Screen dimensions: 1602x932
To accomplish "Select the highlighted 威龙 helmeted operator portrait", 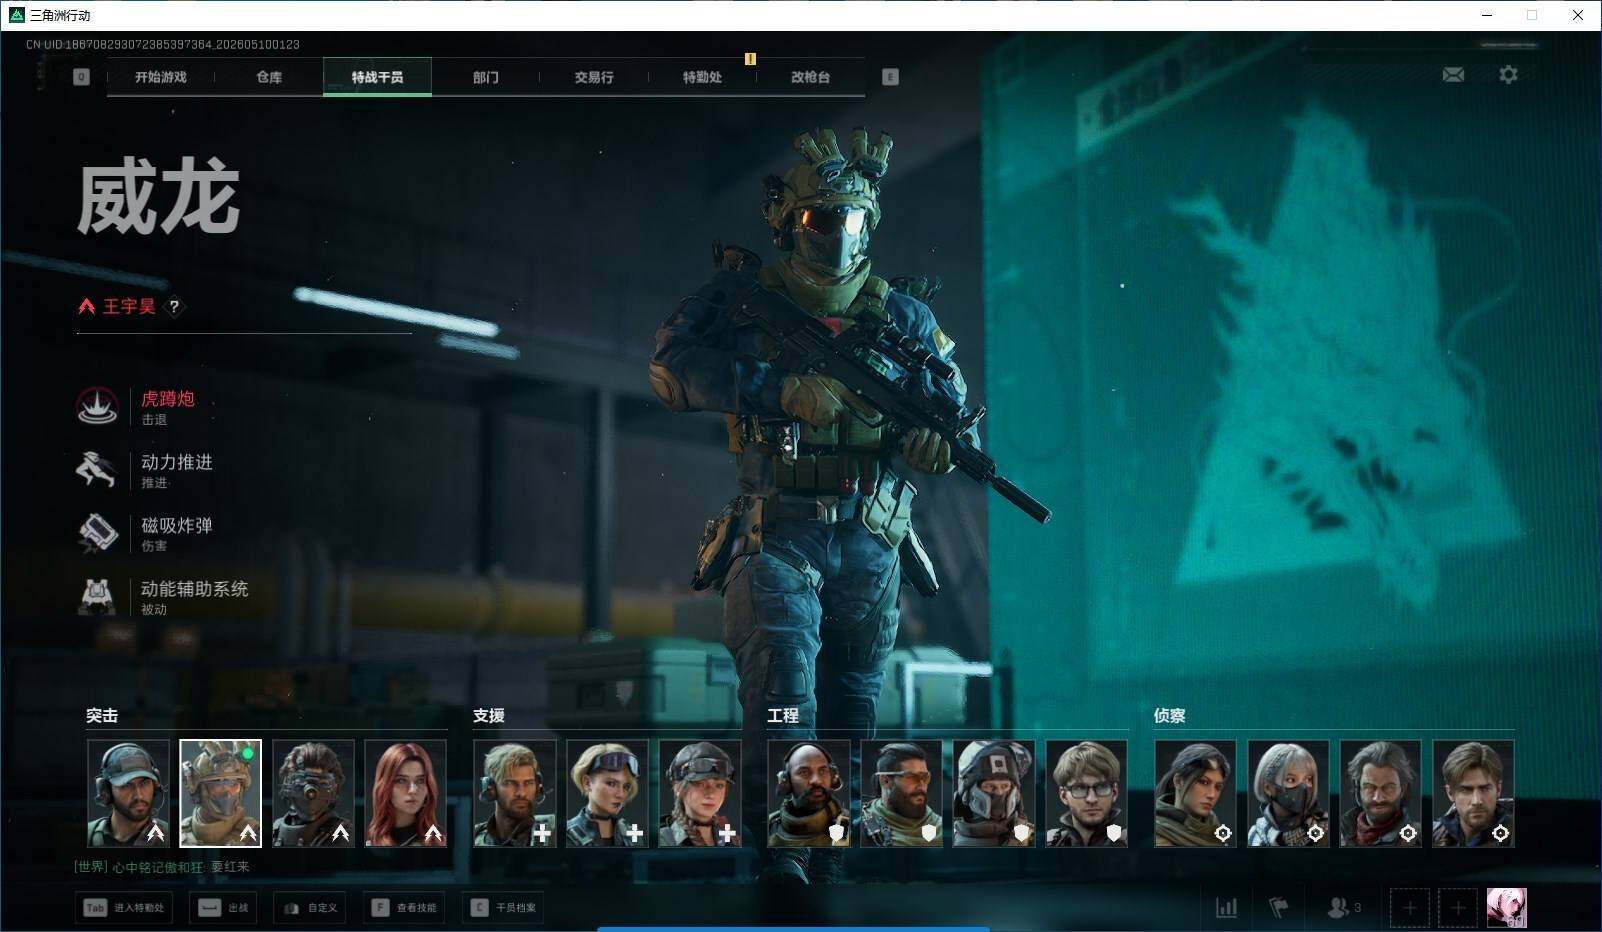I will 220,794.
